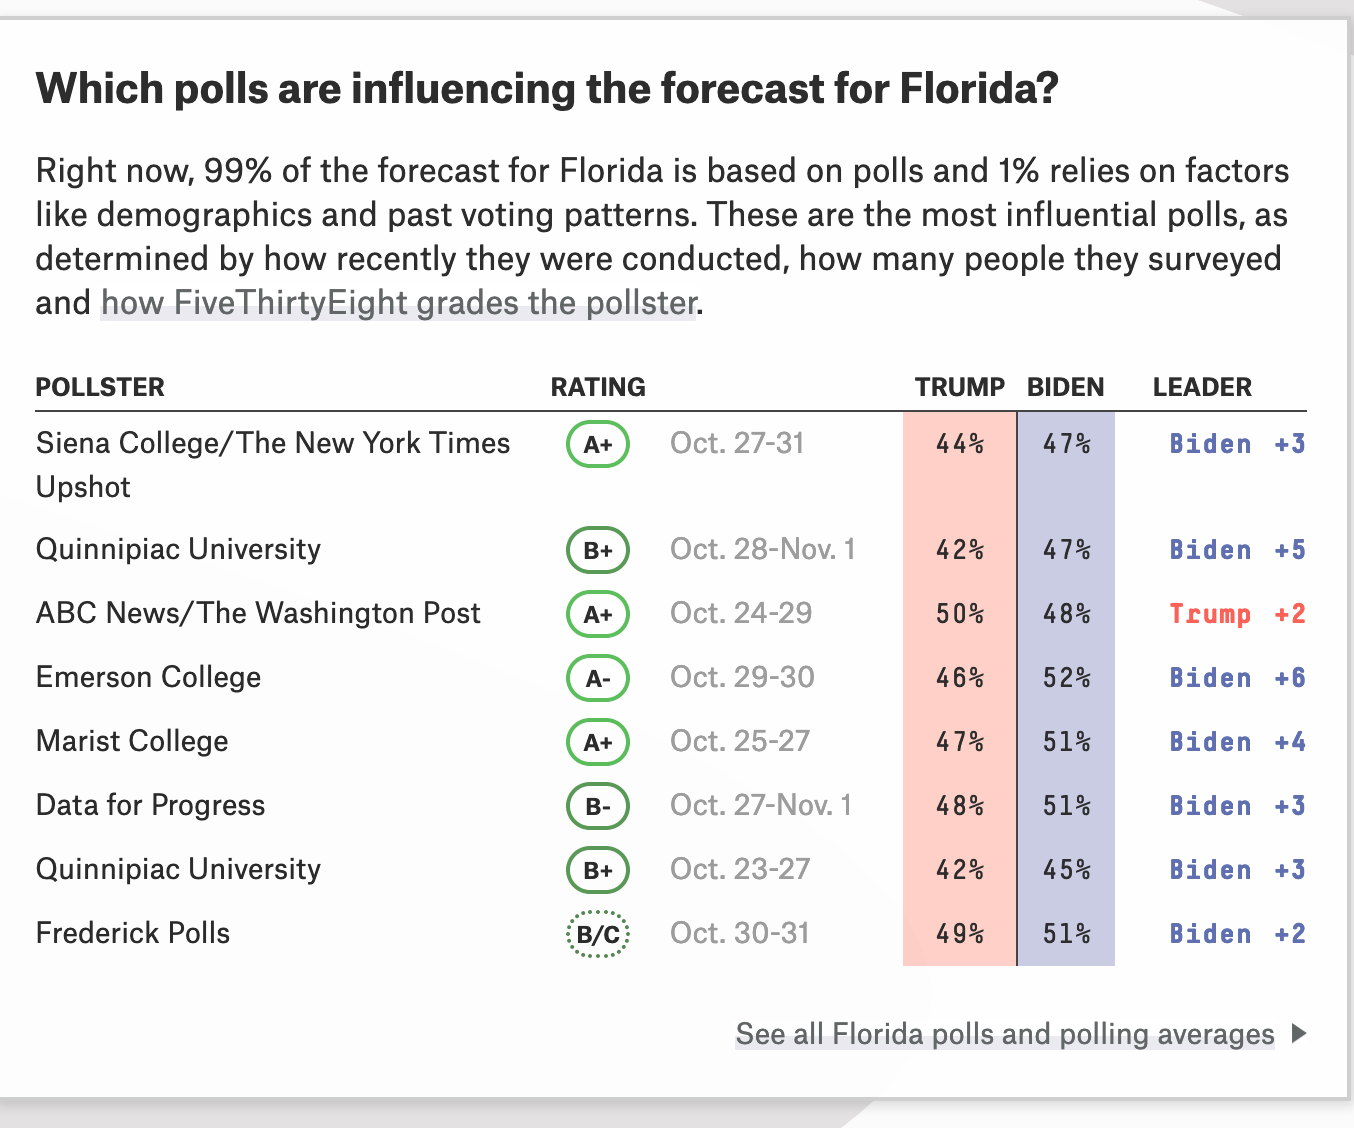Click the Trump +2 leader text
Image resolution: width=1354 pixels, height=1128 pixels.
[x=1237, y=614]
